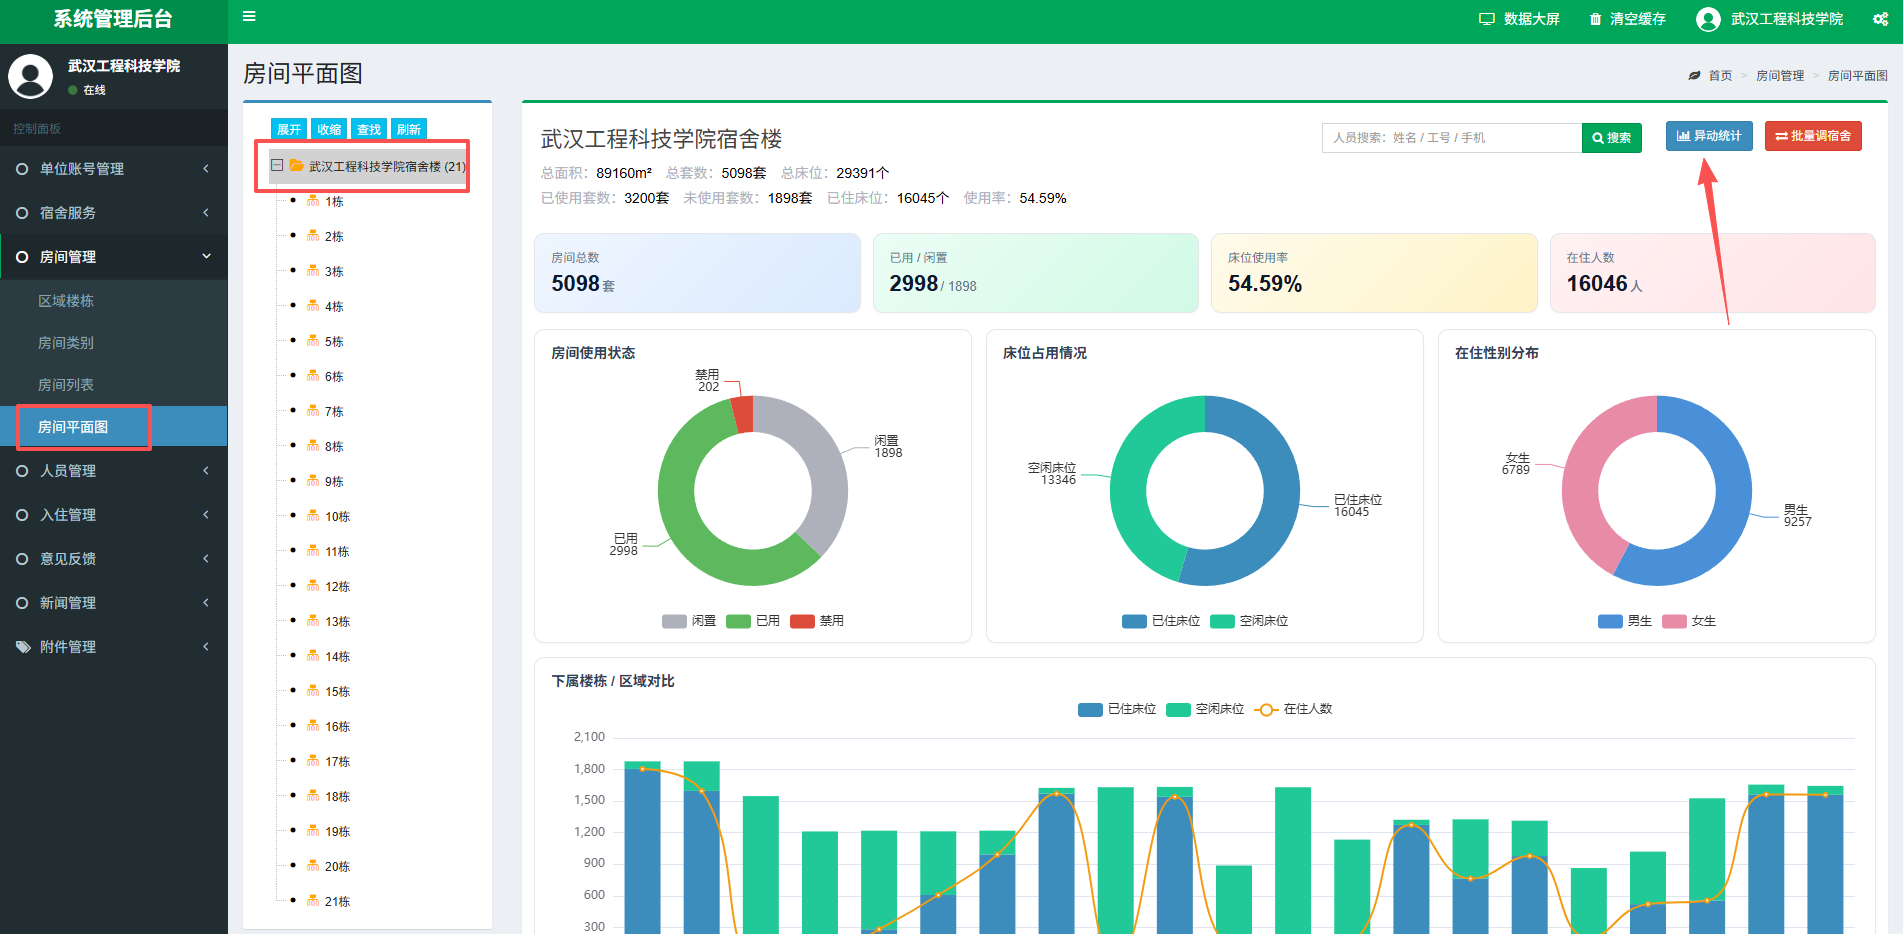Click the 房间总数 5098套 stat card
This screenshot has height=934, width=1904.
tap(697, 273)
